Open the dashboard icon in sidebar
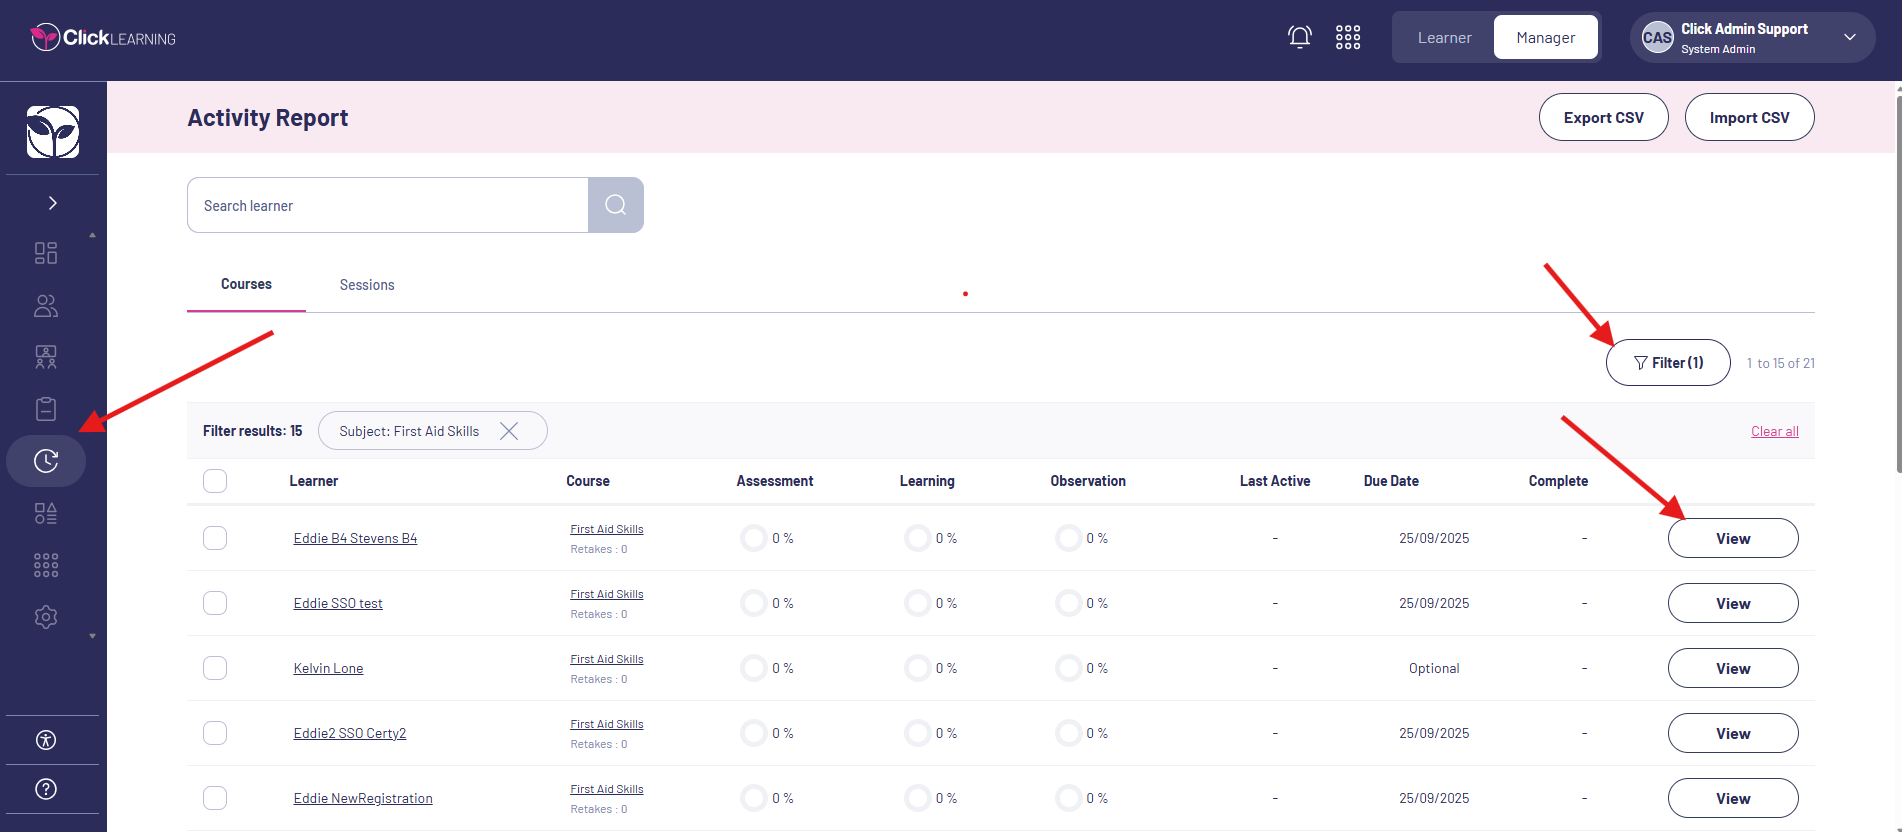This screenshot has height=832, width=1902. pyautogui.click(x=46, y=253)
